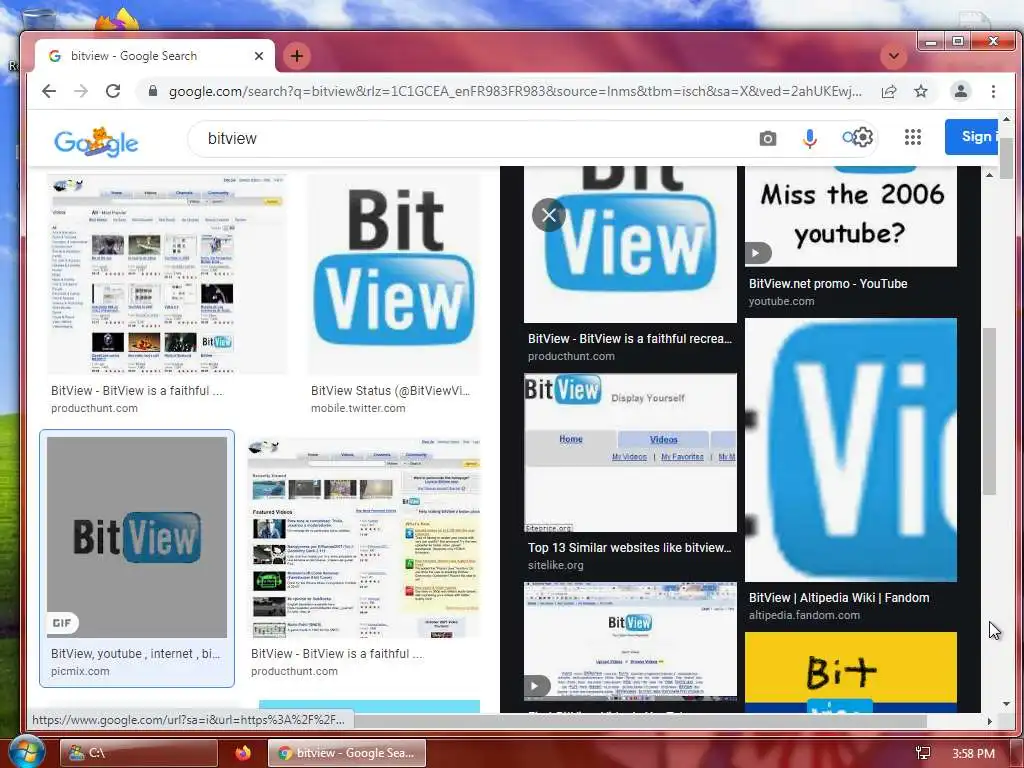This screenshot has height=768, width=1024.
Task: Open 'BitView.net promo - YouTube' result
Action: [x=828, y=283]
